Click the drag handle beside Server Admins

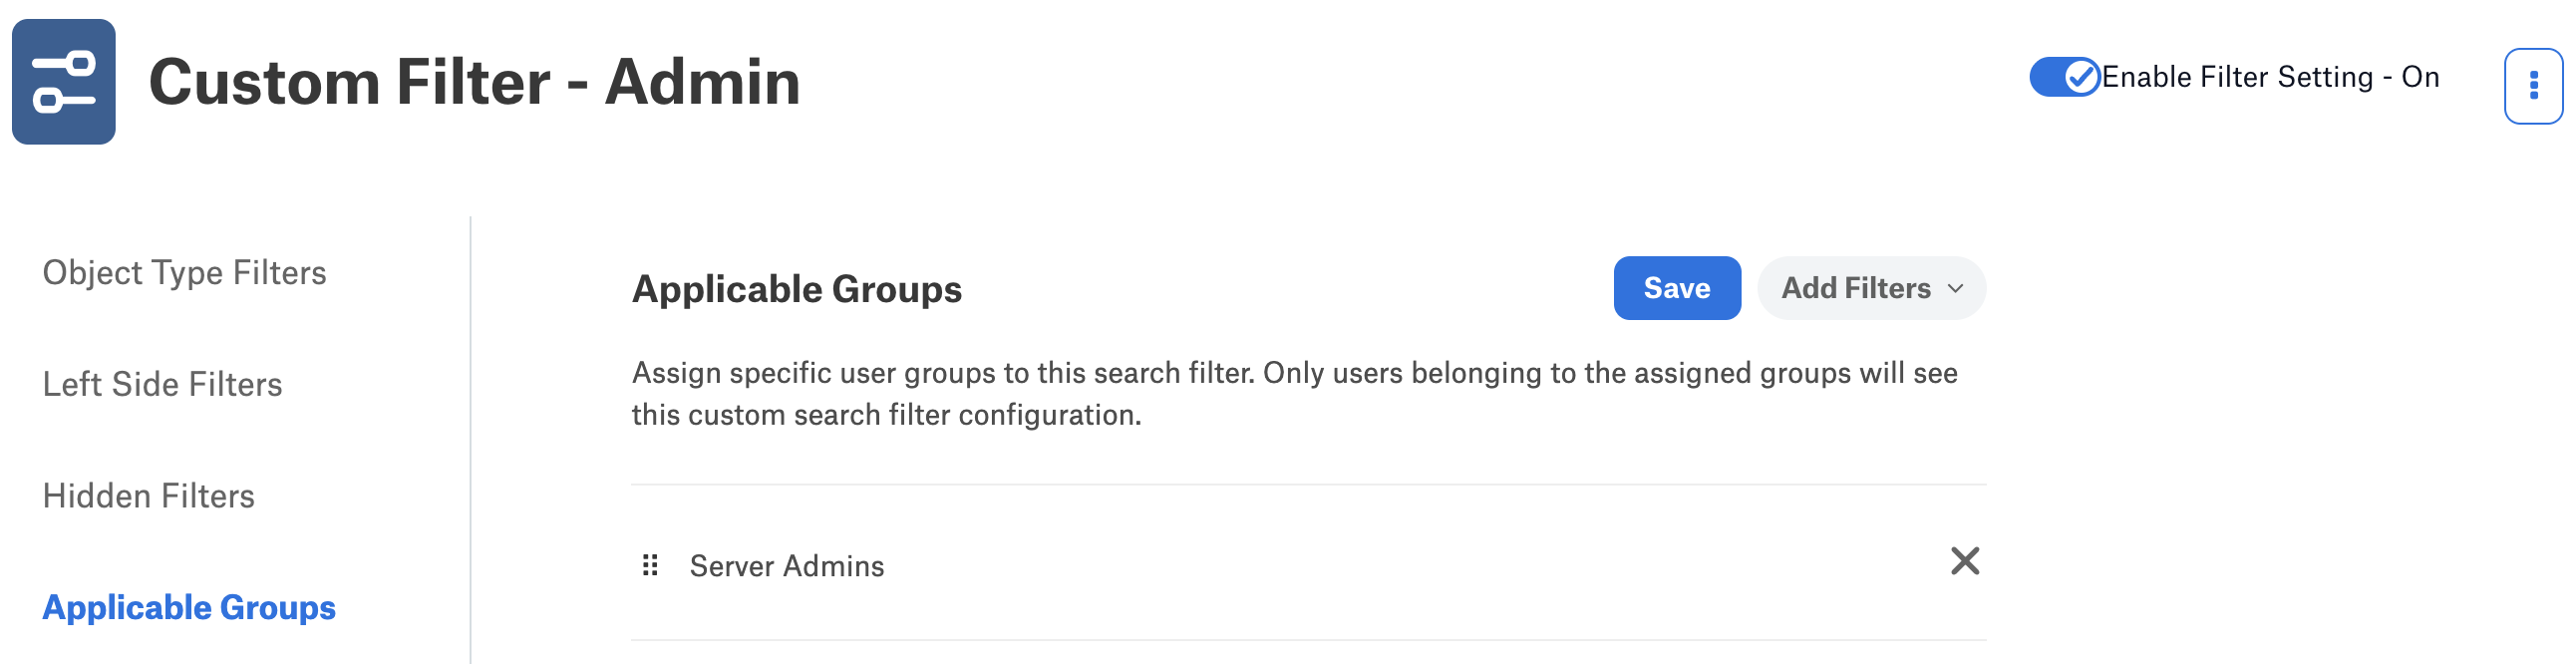[652, 563]
